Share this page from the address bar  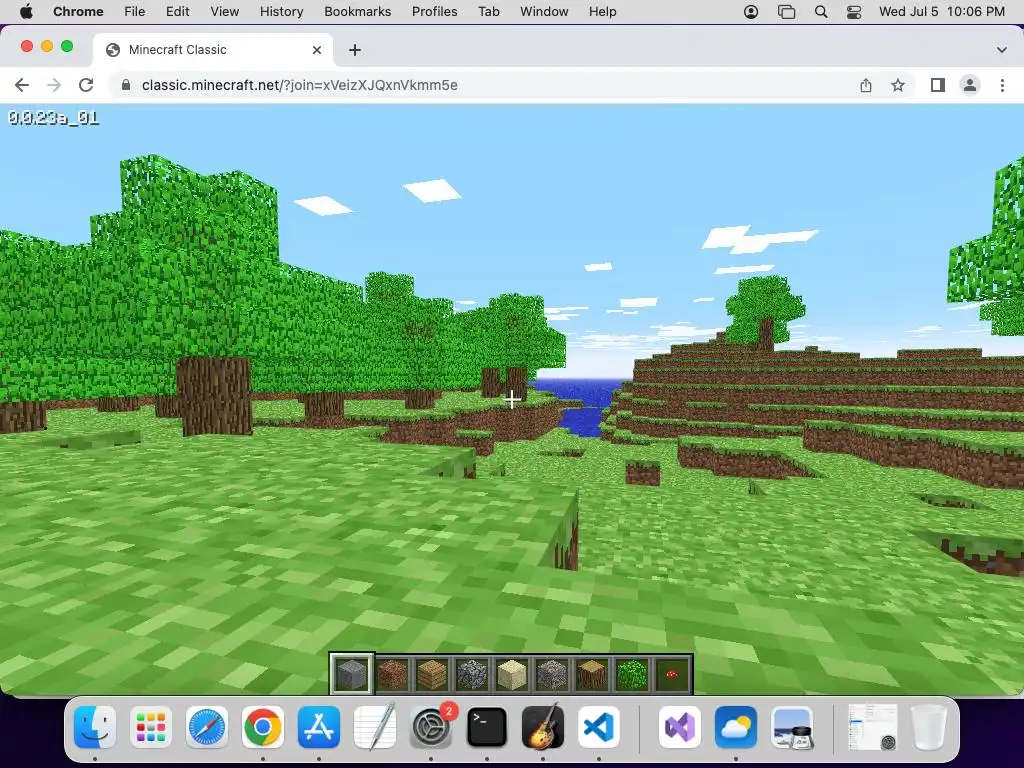(866, 85)
